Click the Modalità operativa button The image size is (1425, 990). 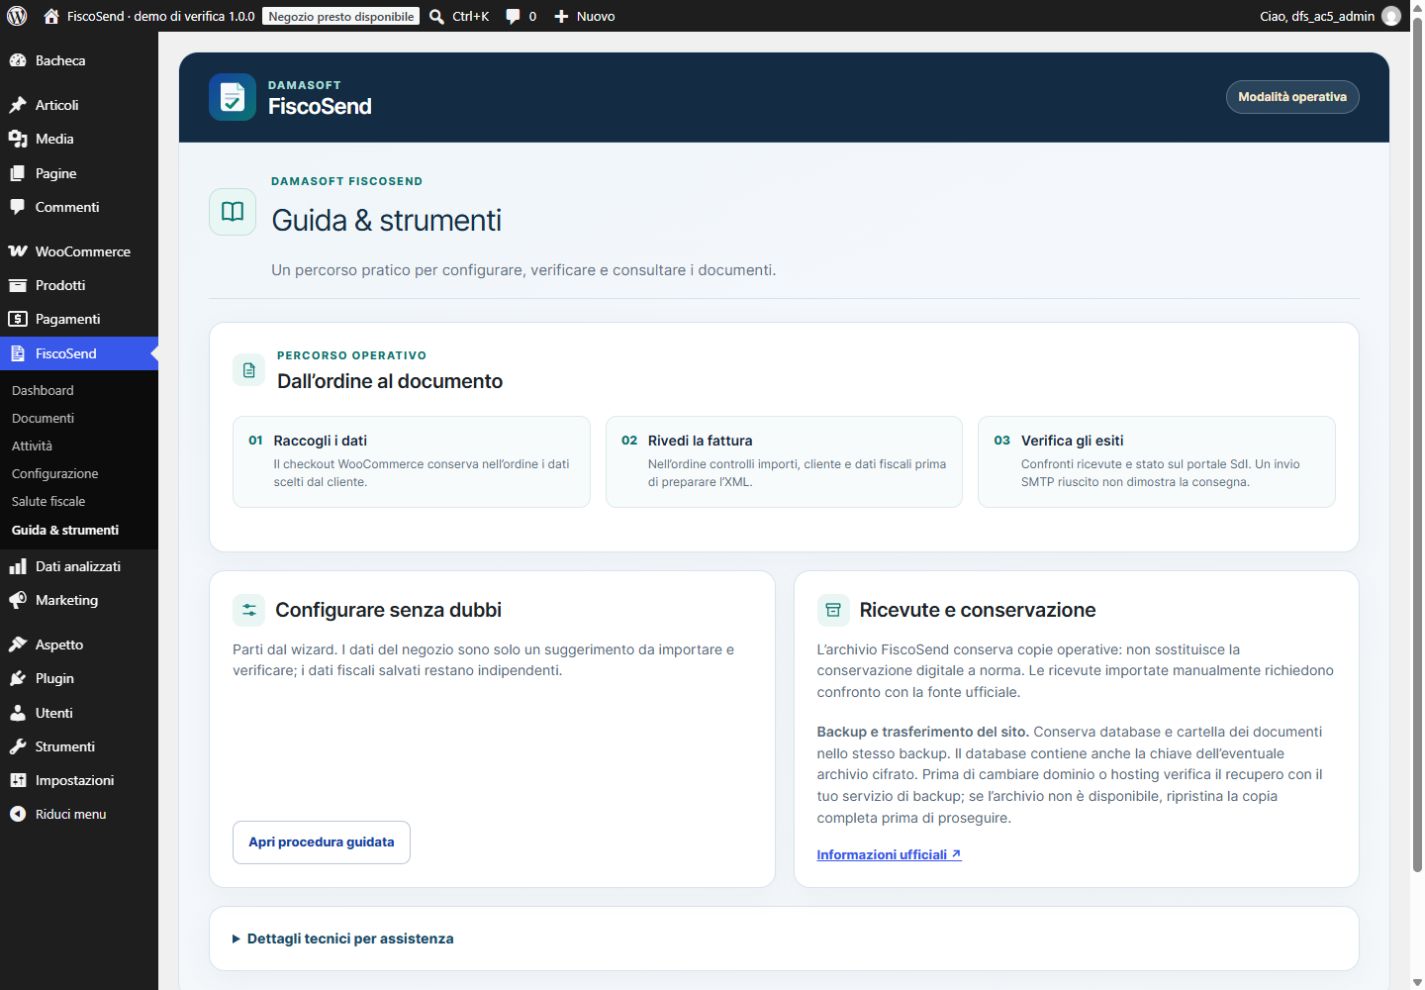pos(1292,97)
